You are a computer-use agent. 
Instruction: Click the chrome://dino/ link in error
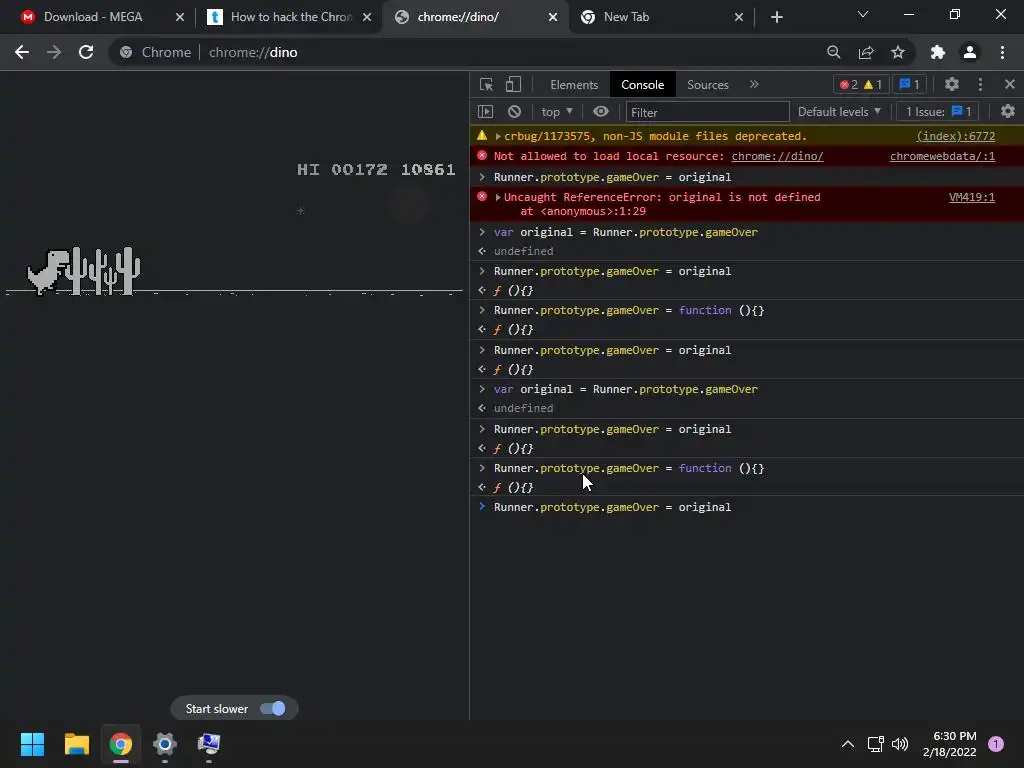777,156
